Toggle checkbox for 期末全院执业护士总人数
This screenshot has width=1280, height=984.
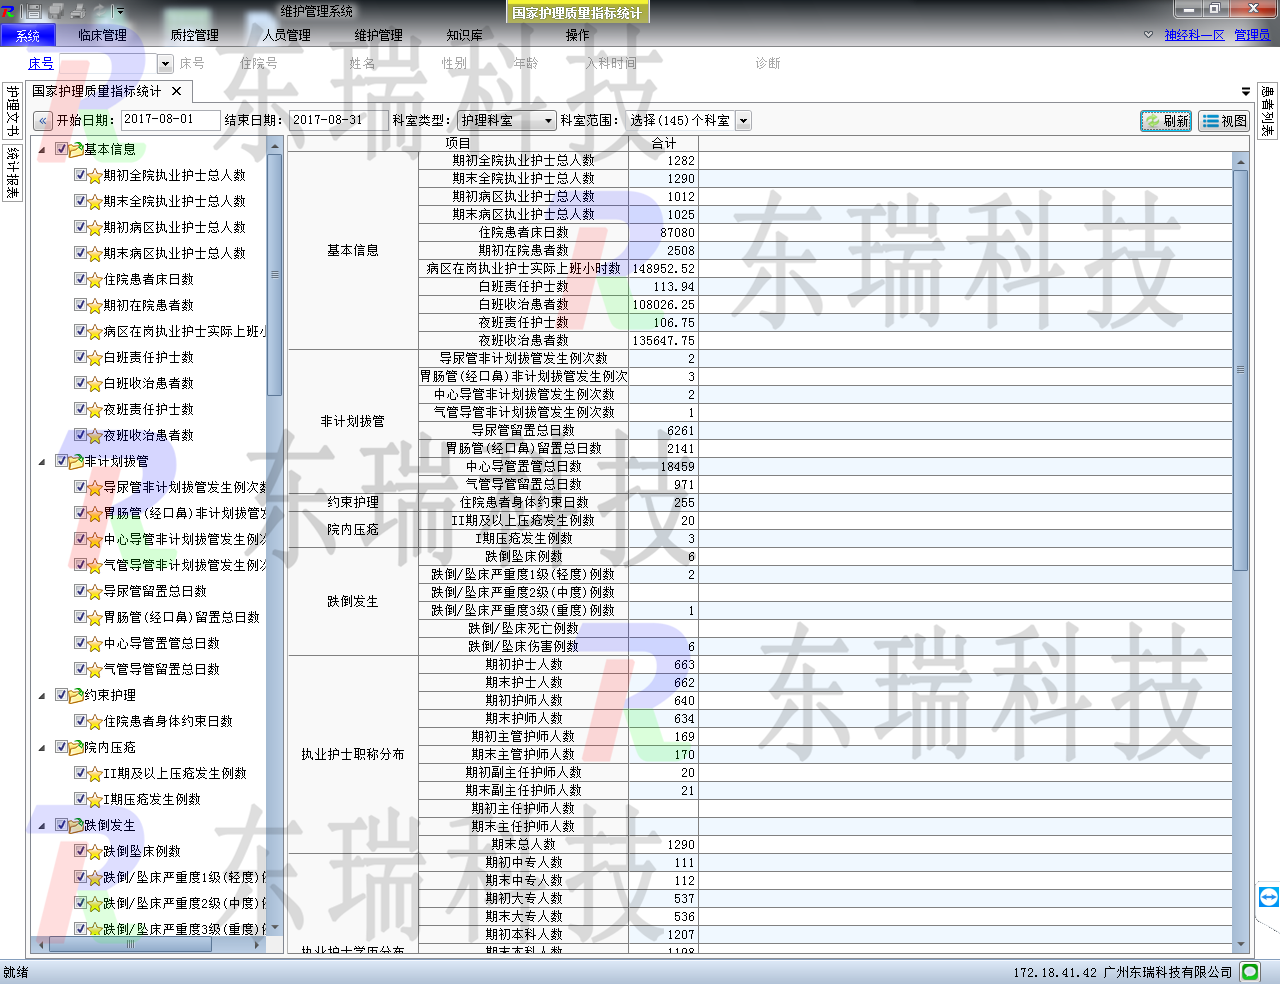81,201
